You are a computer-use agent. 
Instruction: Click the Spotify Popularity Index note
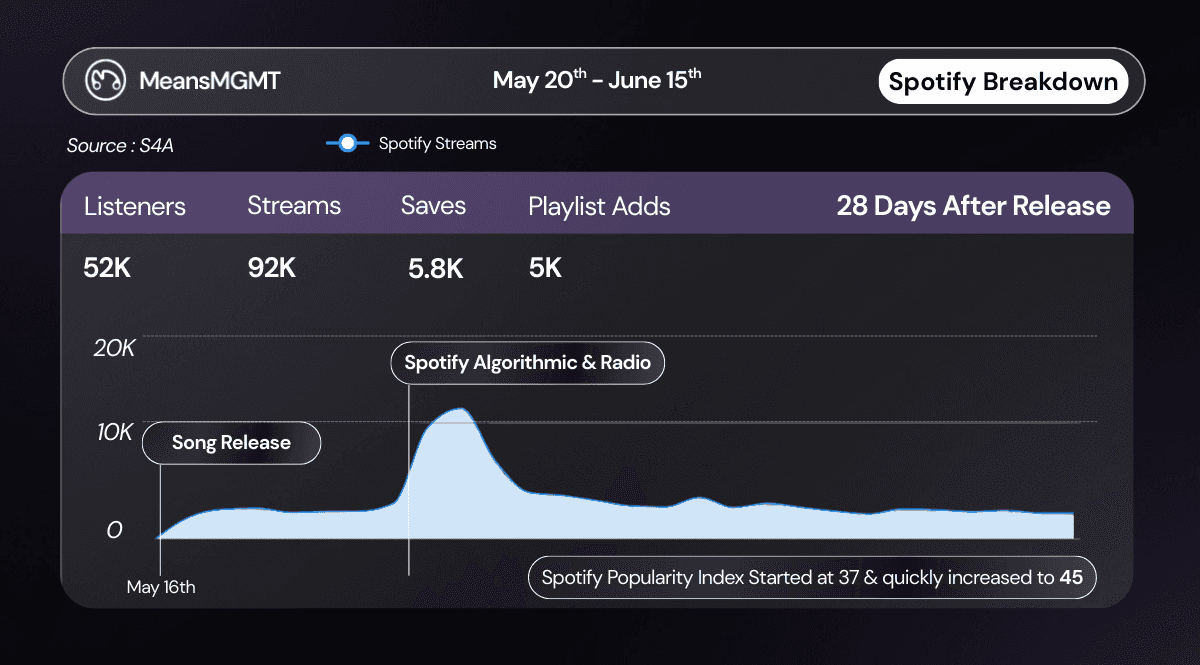[812, 577]
